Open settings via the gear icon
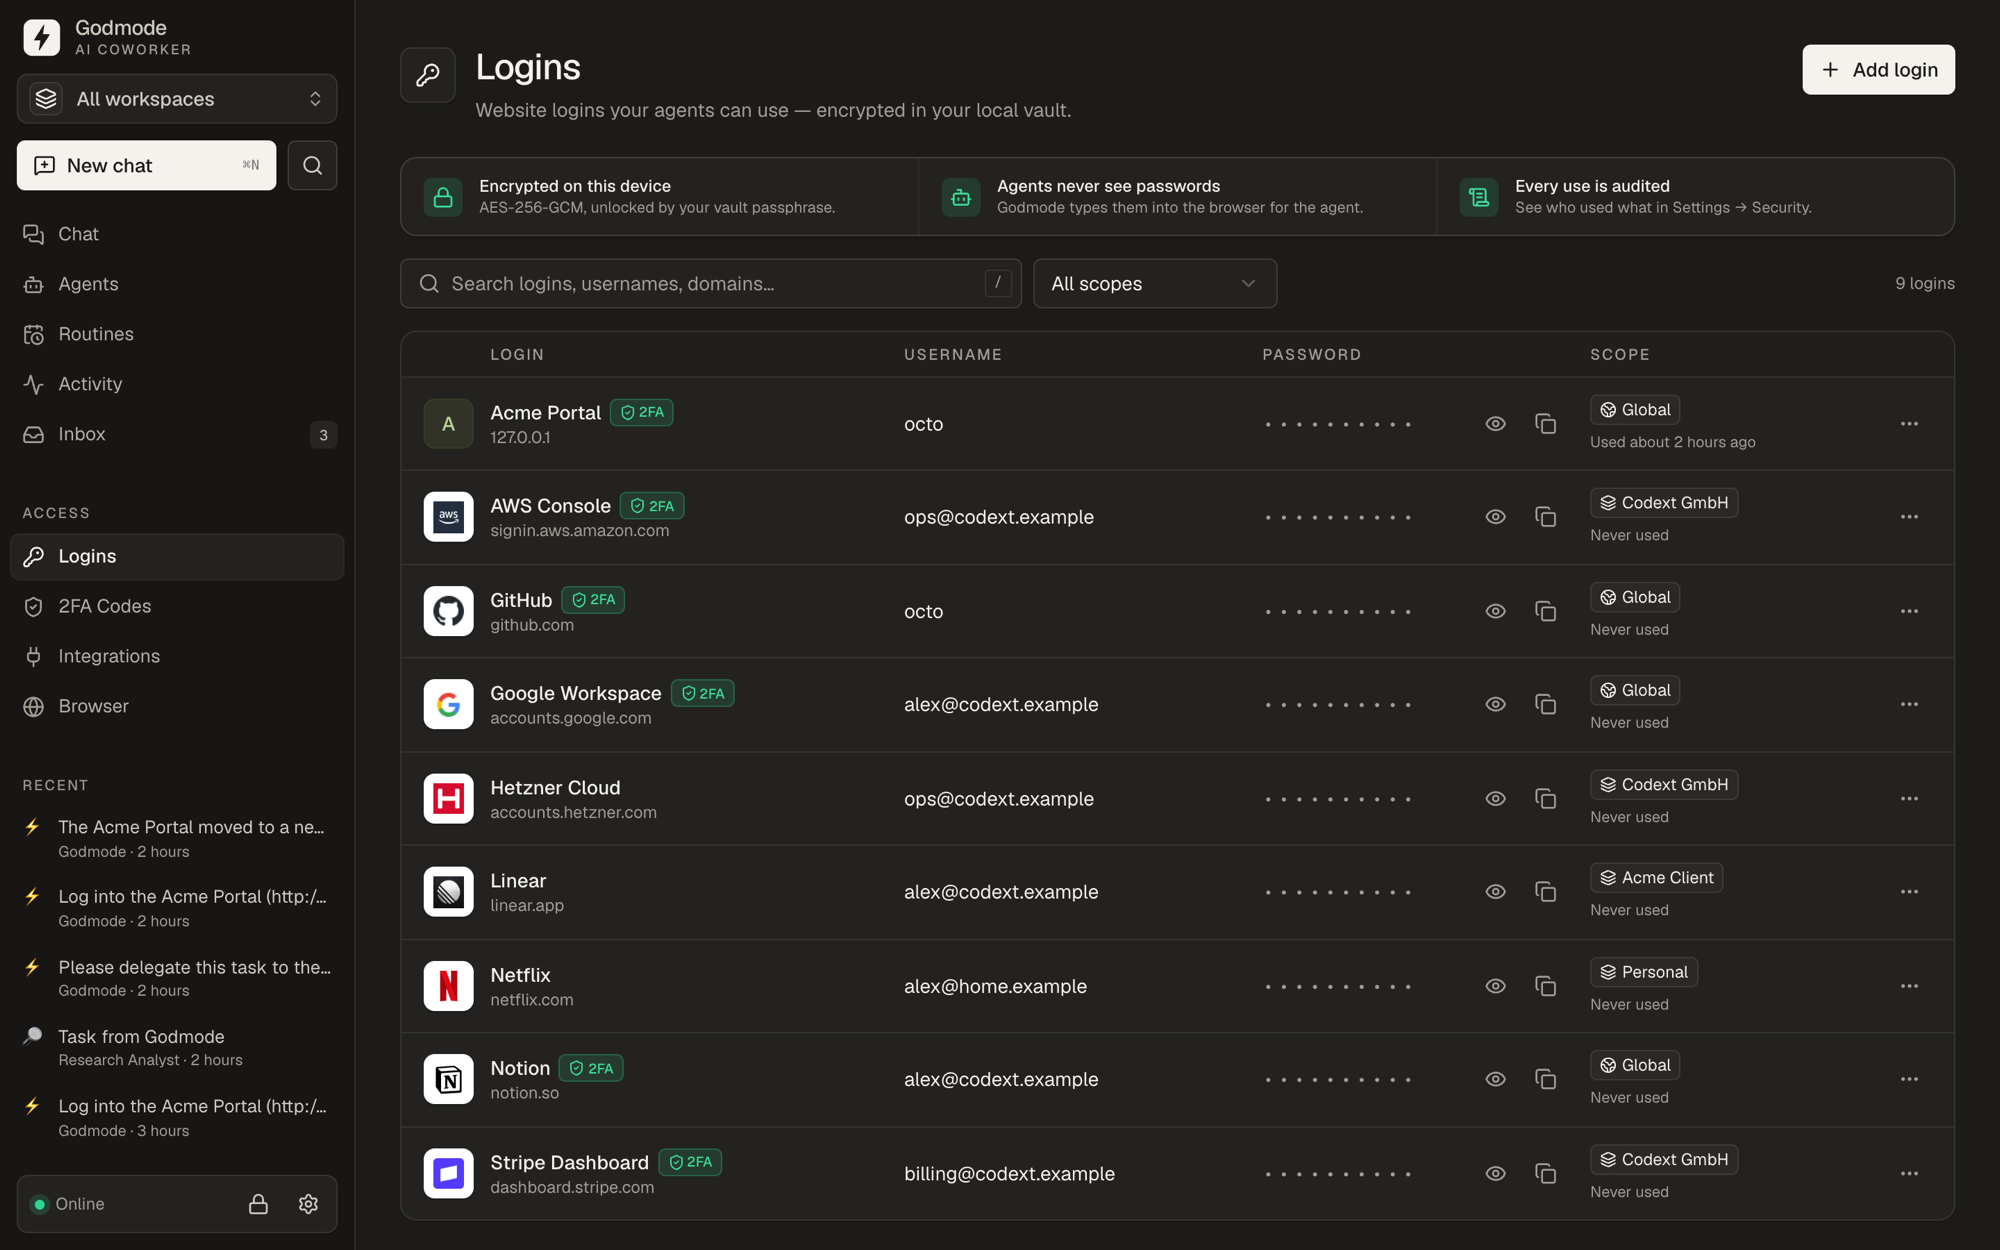The image size is (2000, 1250). [x=308, y=1204]
